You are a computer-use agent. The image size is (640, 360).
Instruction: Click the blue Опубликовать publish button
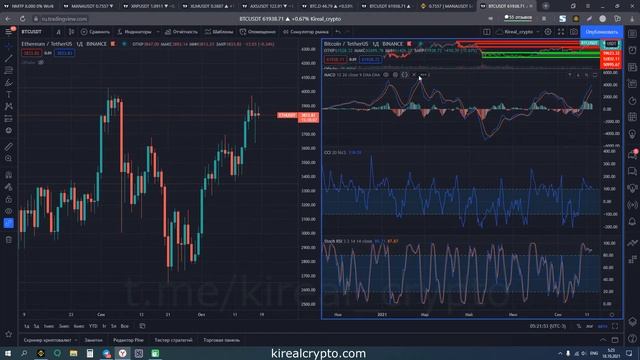point(601,32)
